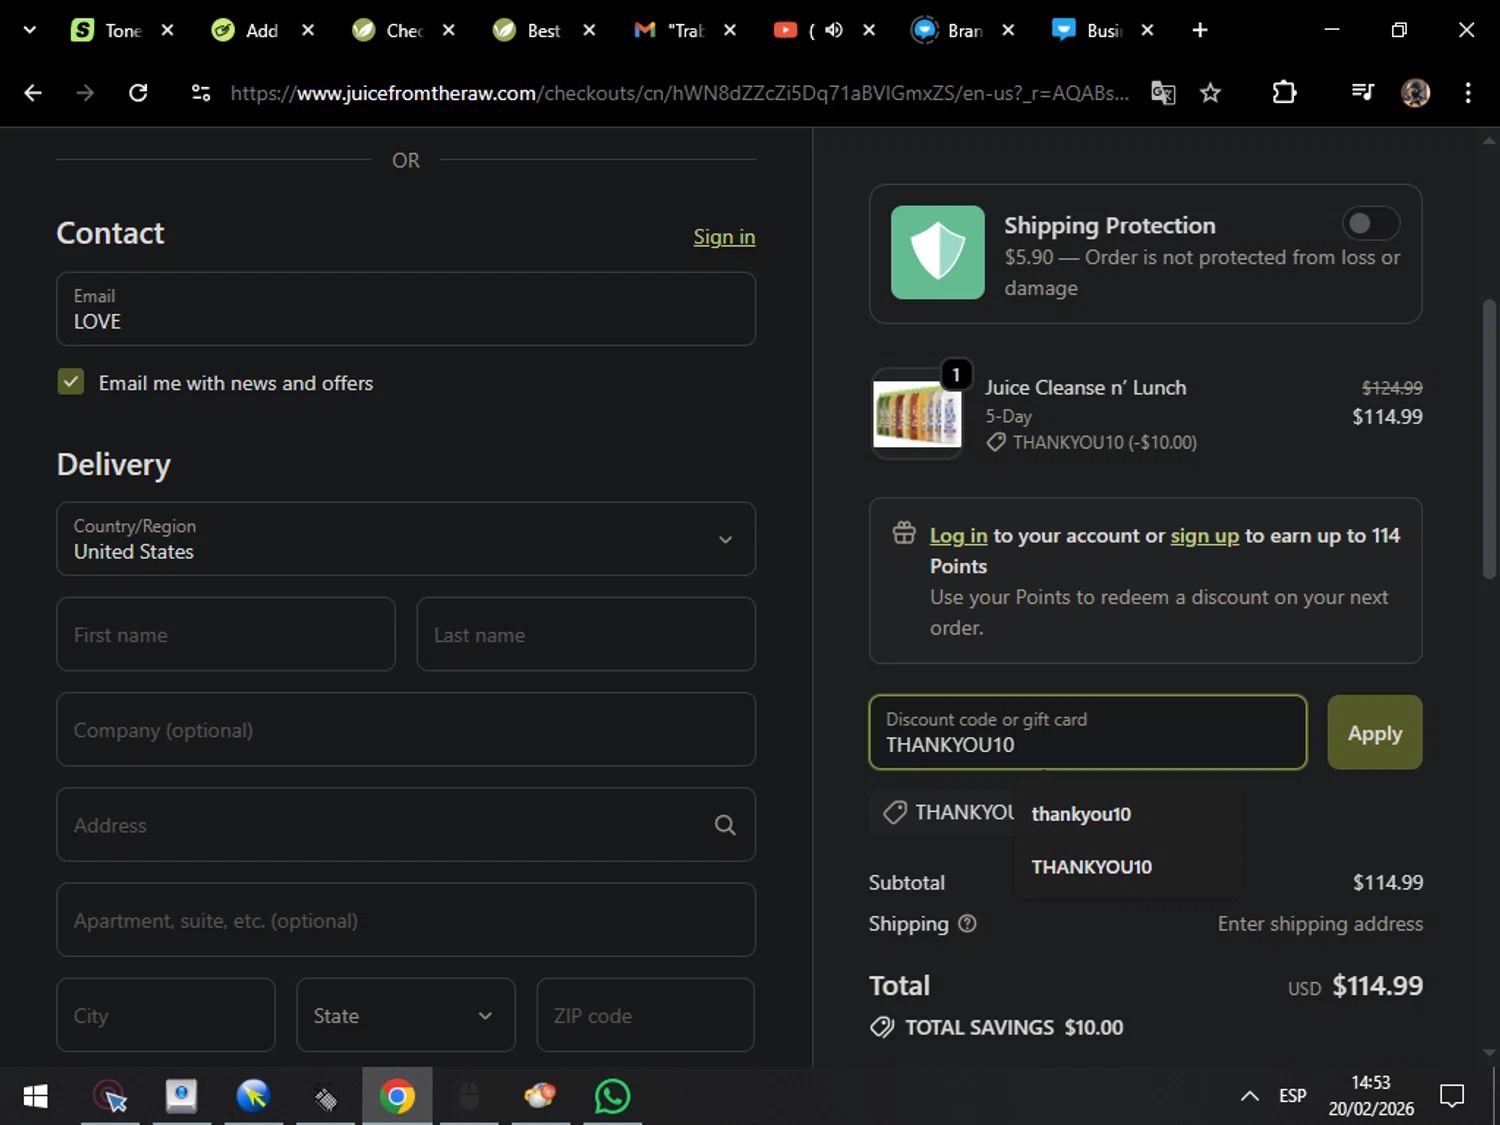Close the Busi tab
Image resolution: width=1500 pixels, height=1125 pixels.
pyautogui.click(x=1147, y=30)
